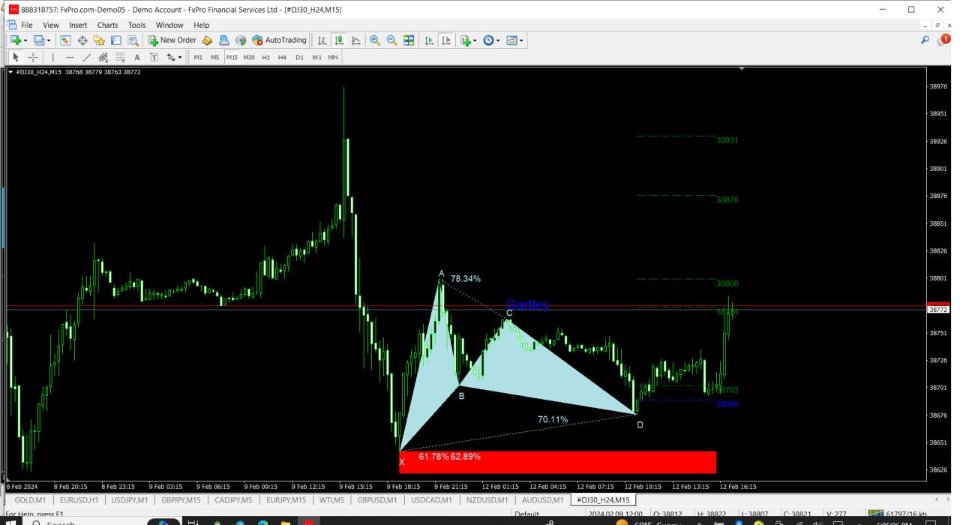This screenshot has width=960, height=525.
Task: Switch to the GBPJPY,M15 chart tab
Action: (x=181, y=500)
